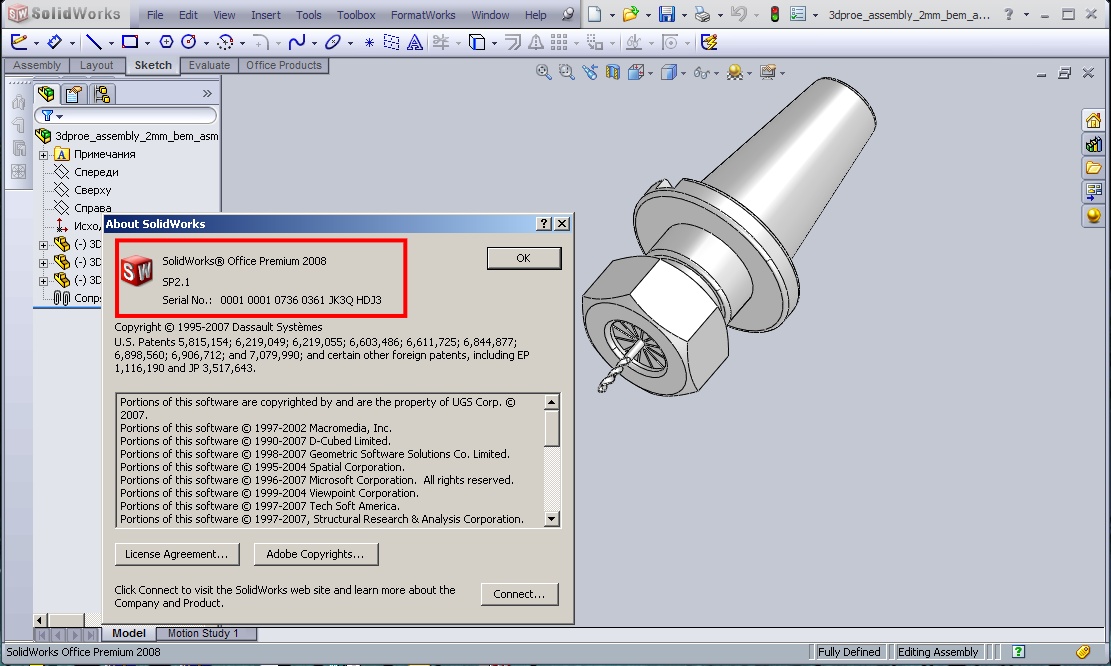Select the Rotate View tool

pos(590,73)
